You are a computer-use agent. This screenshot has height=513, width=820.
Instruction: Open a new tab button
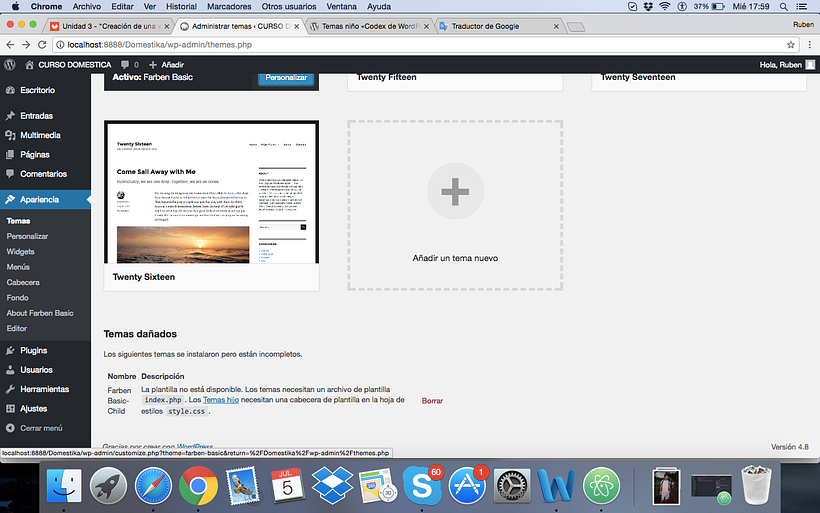(576, 27)
